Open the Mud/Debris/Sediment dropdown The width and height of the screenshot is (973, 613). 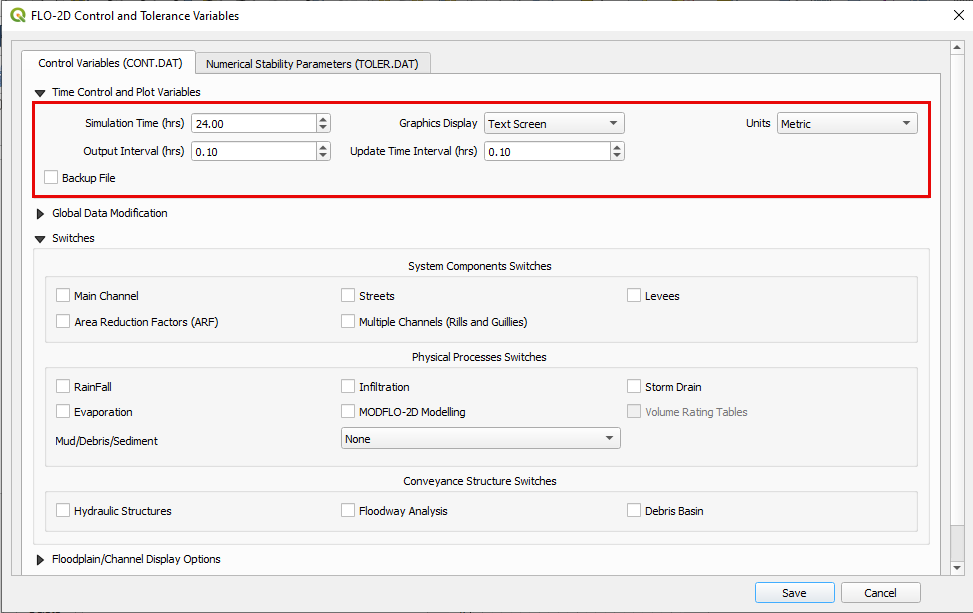(480, 439)
